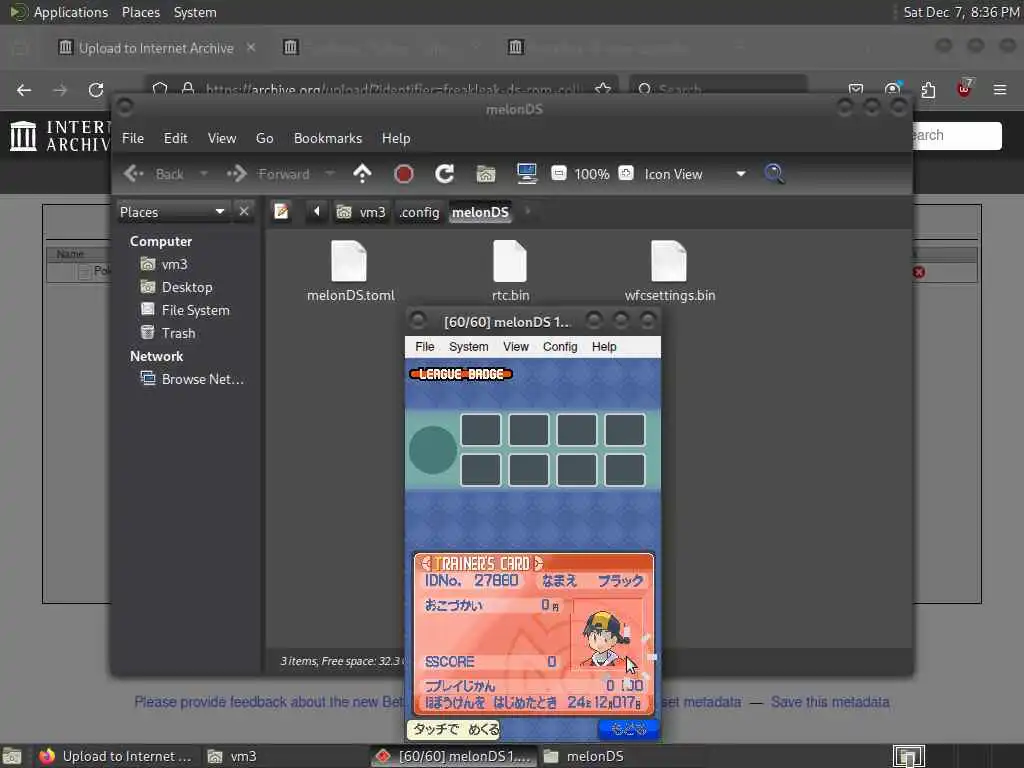Go to Home folder icon in toolbar
Image resolution: width=1024 pixels, height=768 pixels.
click(486, 174)
